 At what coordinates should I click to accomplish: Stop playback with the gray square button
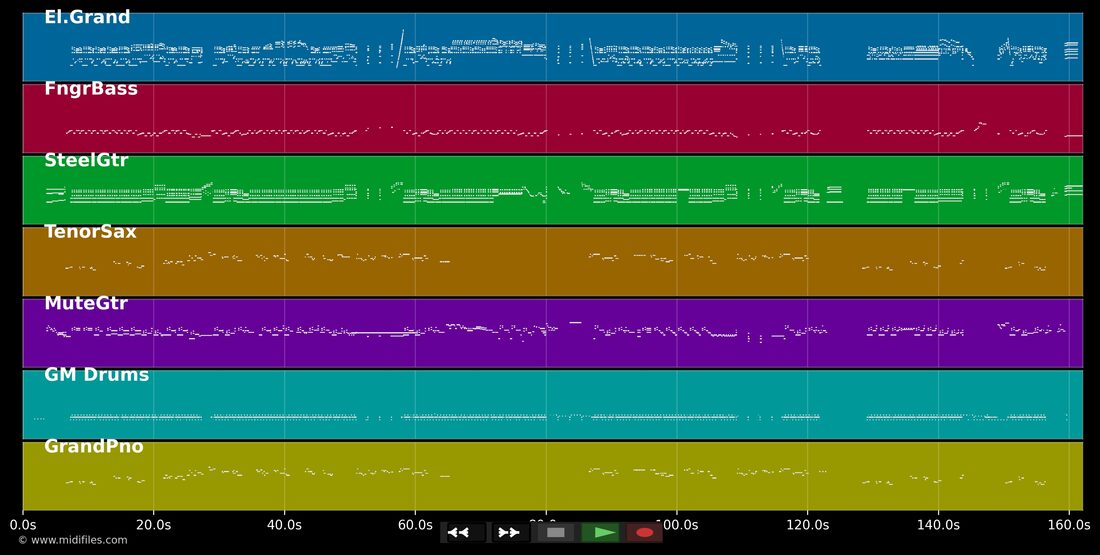tap(556, 533)
